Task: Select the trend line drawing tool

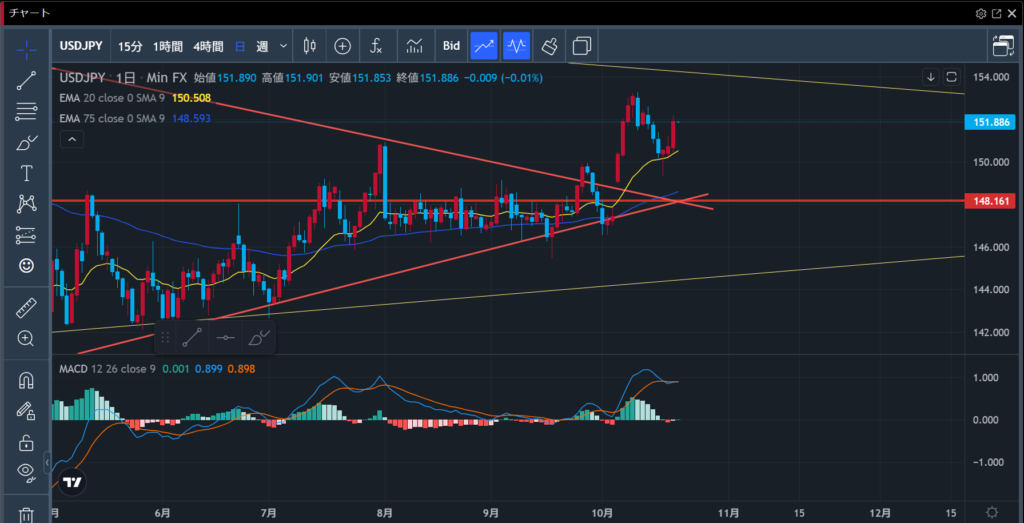Action: pos(27,81)
